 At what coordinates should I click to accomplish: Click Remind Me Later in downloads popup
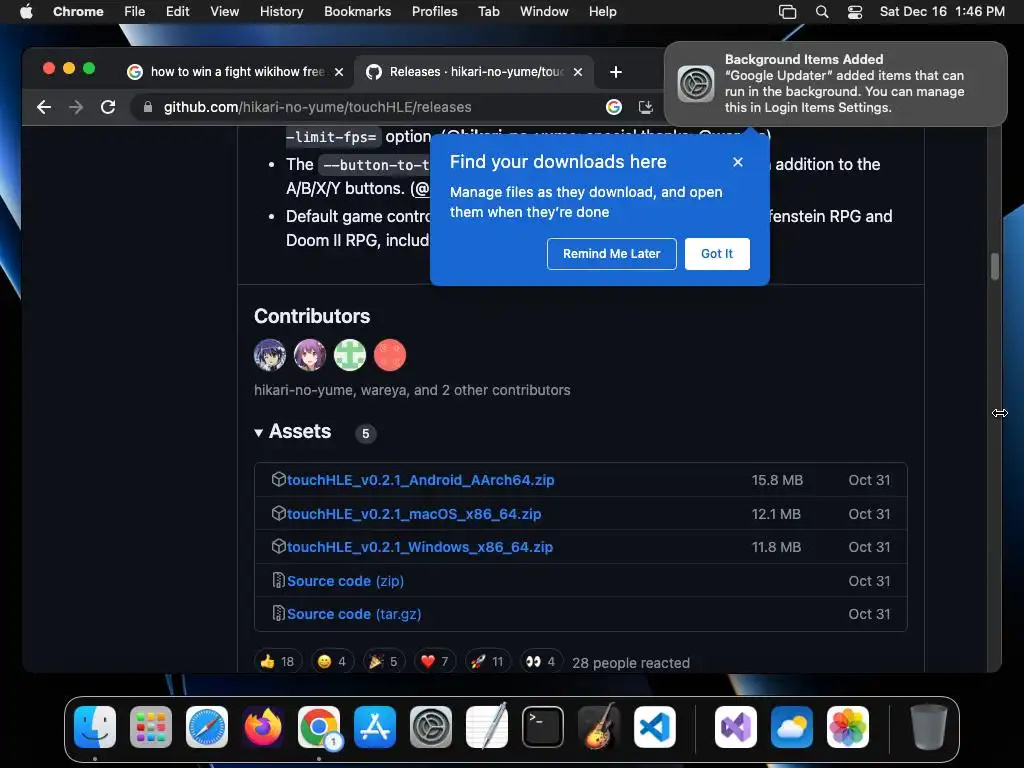coord(611,253)
